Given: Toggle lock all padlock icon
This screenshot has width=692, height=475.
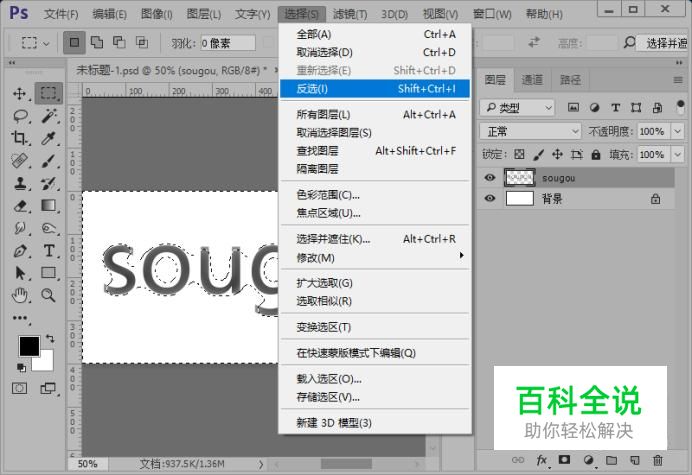Looking at the screenshot, I should (596, 154).
